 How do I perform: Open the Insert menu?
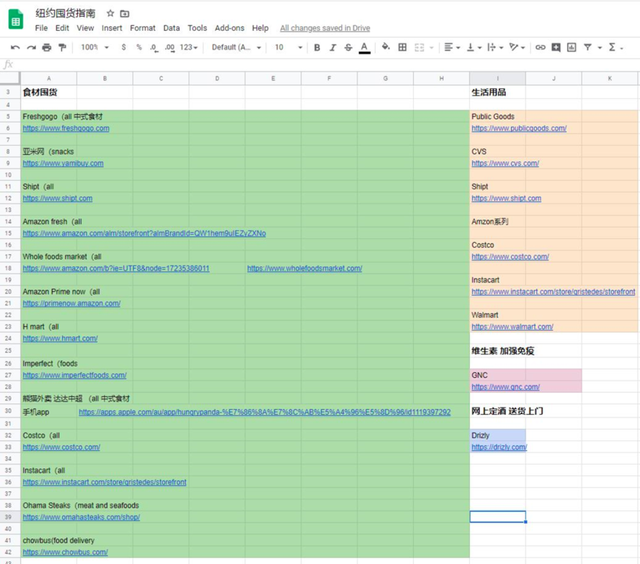tap(112, 28)
